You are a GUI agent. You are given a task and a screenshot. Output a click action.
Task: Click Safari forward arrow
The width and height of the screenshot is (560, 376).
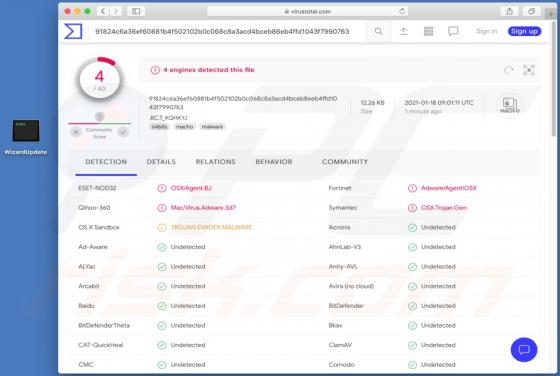(115, 11)
